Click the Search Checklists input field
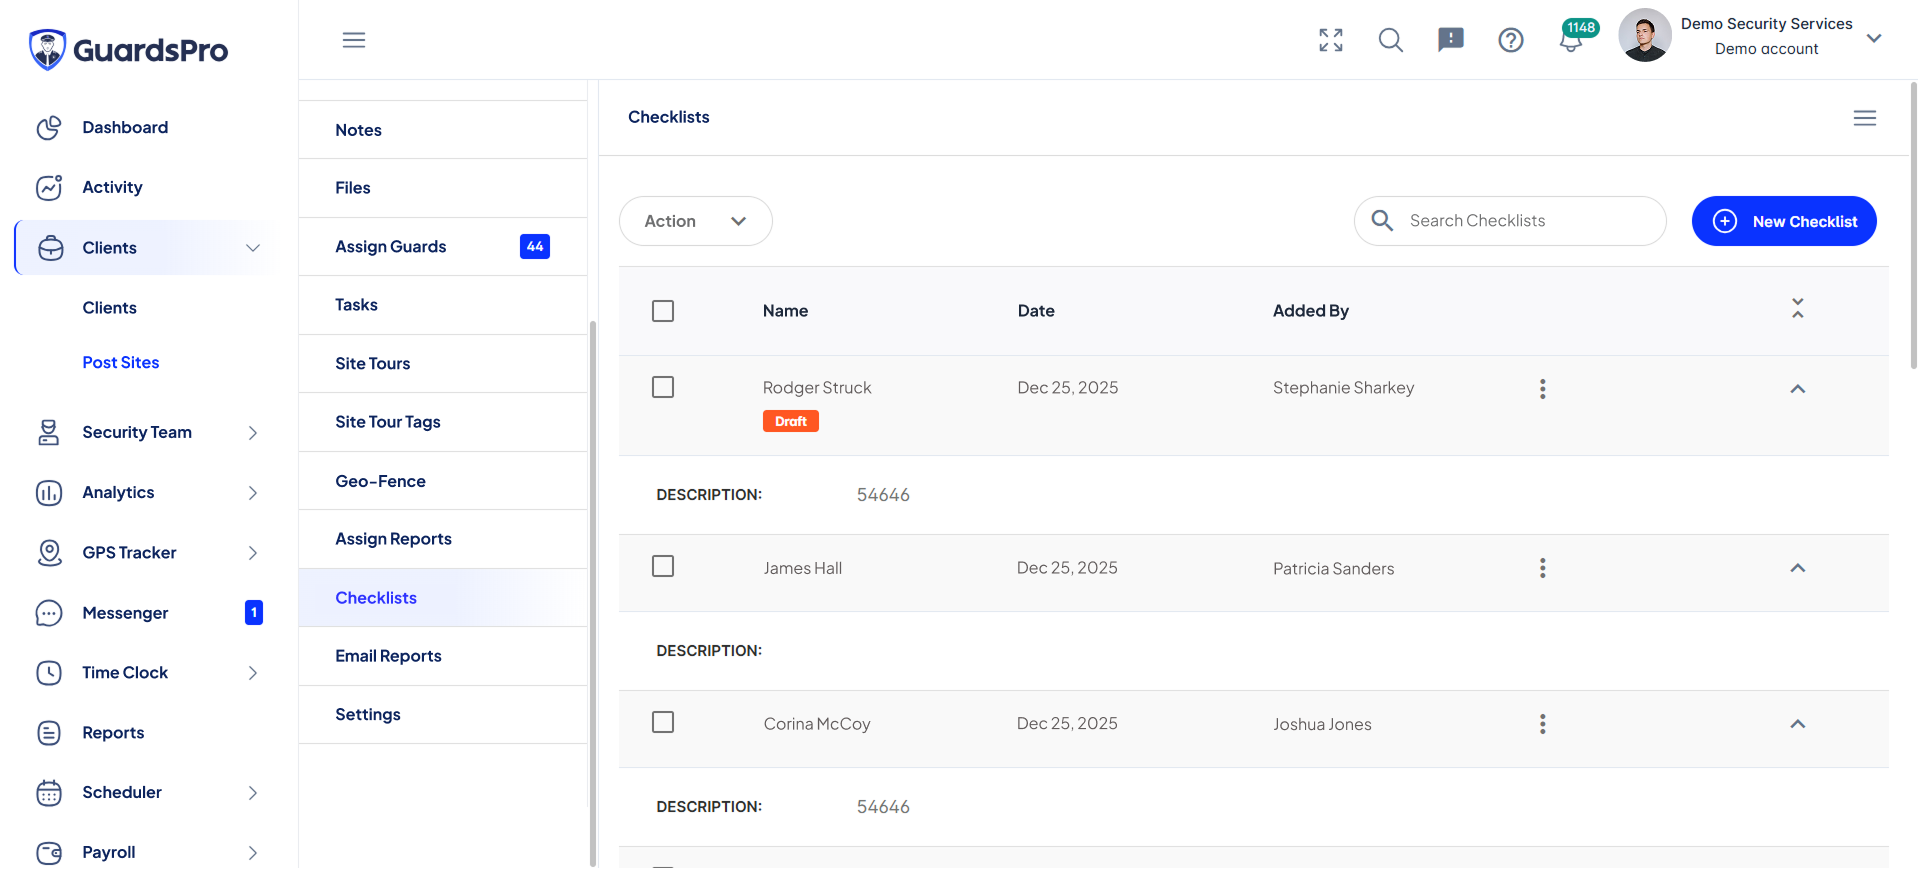 point(1520,221)
